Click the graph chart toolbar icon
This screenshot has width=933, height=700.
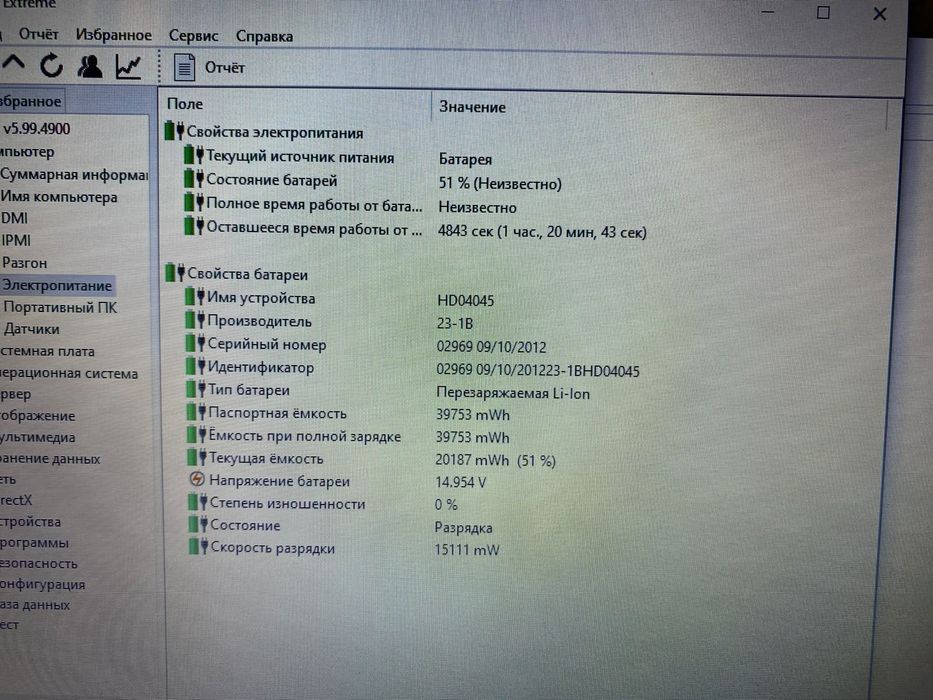pyautogui.click(x=129, y=67)
